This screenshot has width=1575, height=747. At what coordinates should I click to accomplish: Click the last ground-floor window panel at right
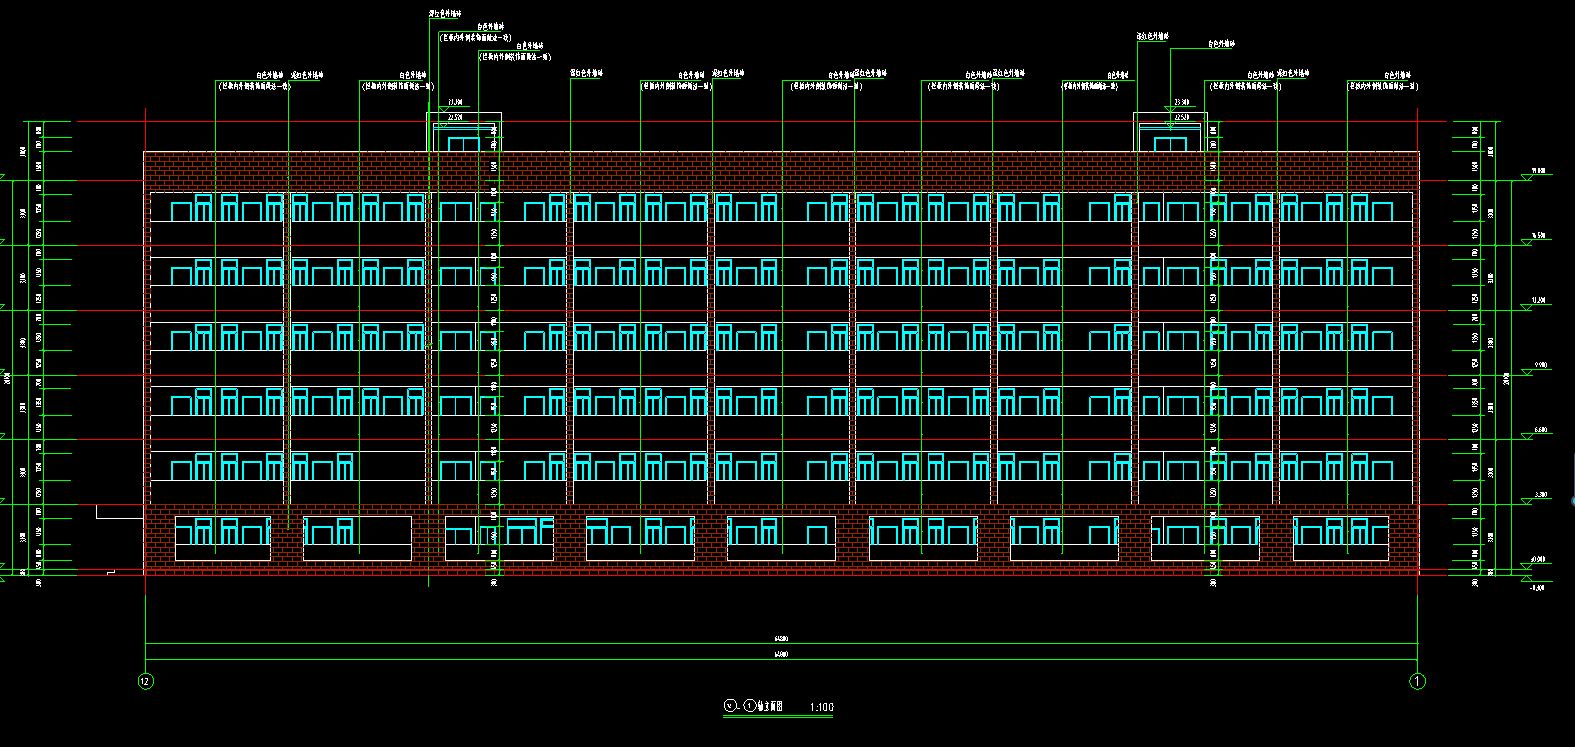pyautogui.click(x=1340, y=538)
